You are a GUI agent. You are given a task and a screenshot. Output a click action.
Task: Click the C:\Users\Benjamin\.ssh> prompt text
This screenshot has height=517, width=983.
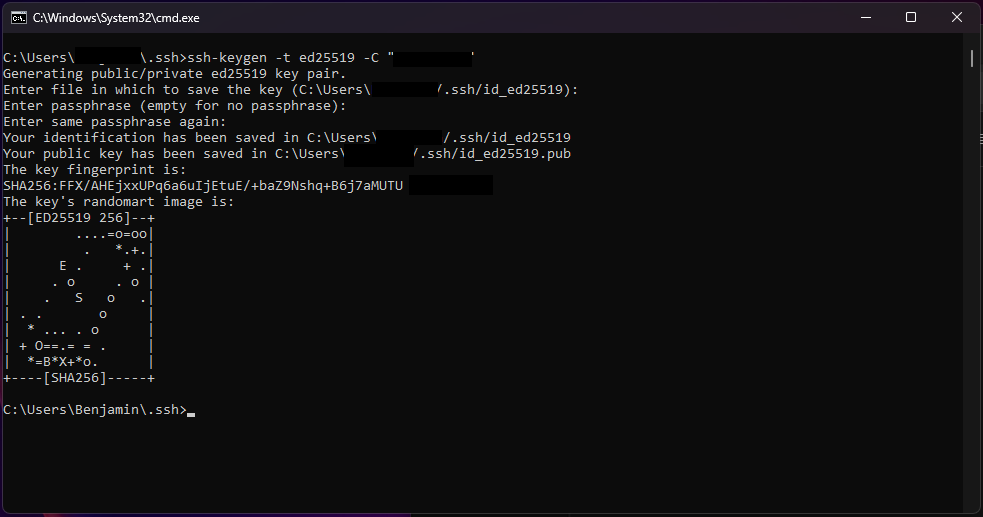(x=94, y=410)
